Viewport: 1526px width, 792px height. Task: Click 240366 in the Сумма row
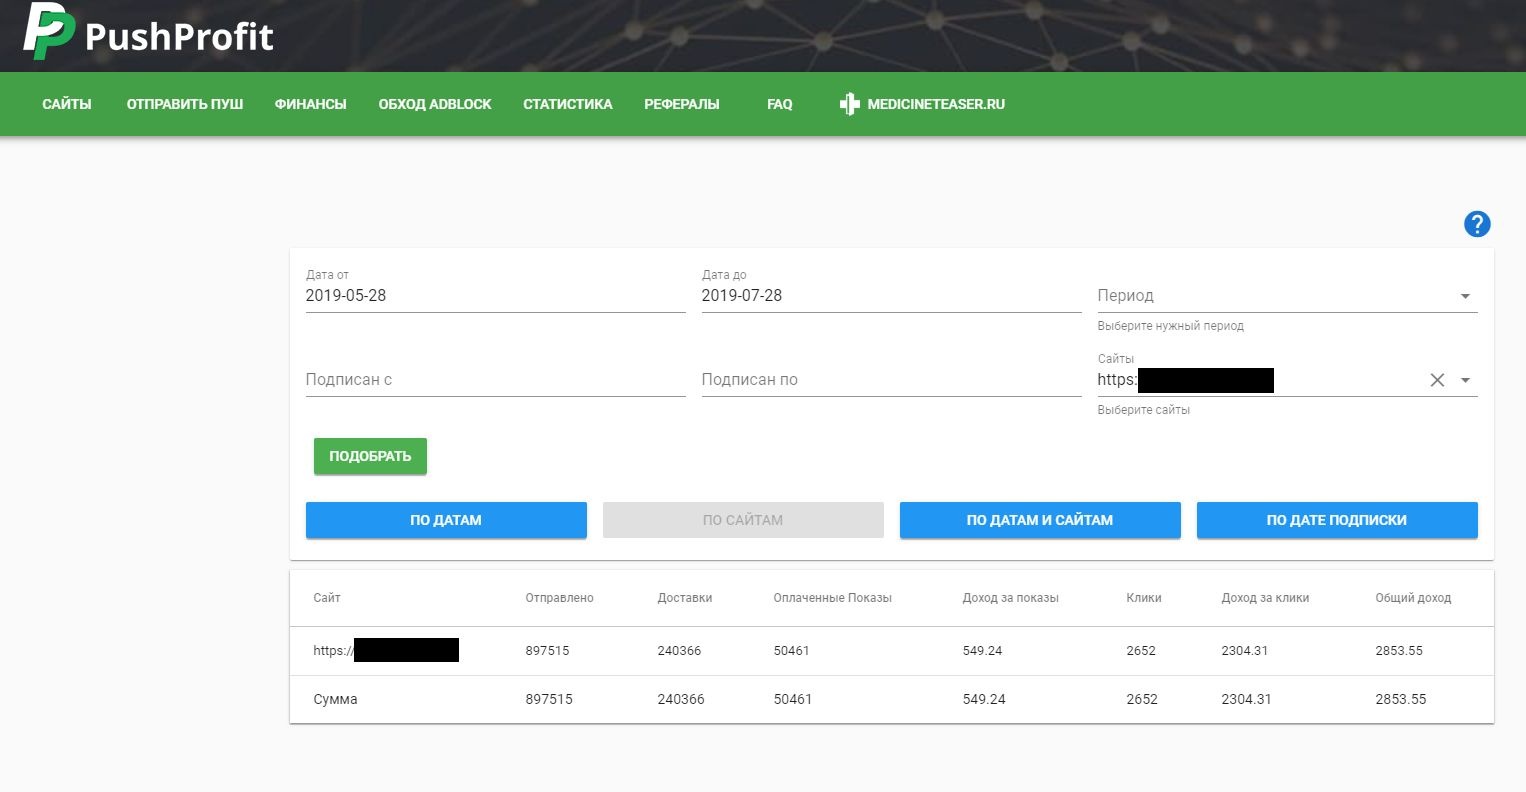coord(681,699)
